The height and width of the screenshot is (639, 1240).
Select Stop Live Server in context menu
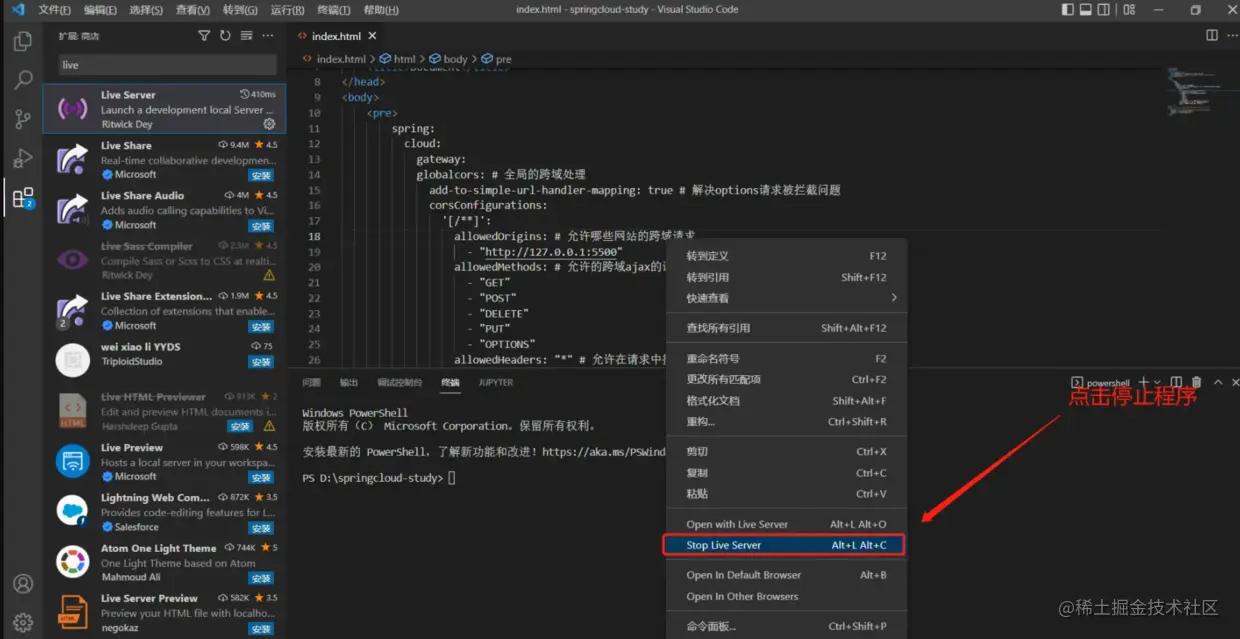[783, 545]
